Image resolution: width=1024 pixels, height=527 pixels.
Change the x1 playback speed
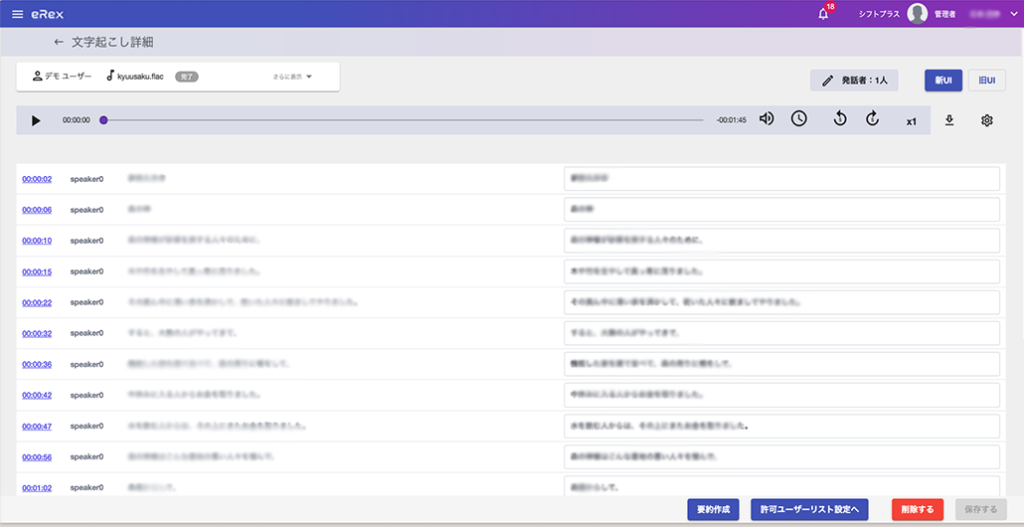point(911,121)
